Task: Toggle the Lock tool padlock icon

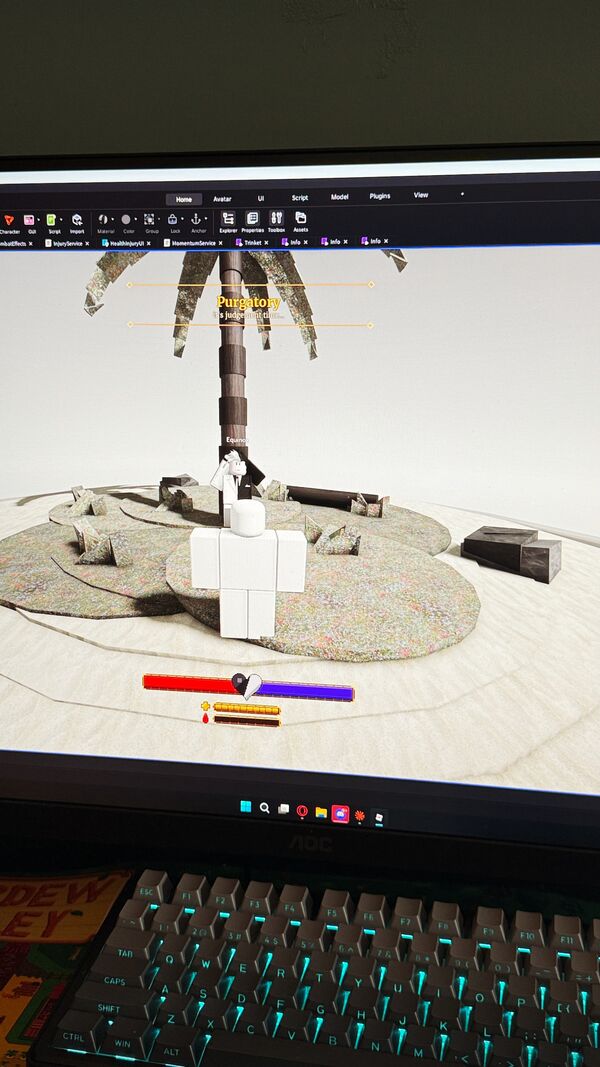Action: (173, 219)
